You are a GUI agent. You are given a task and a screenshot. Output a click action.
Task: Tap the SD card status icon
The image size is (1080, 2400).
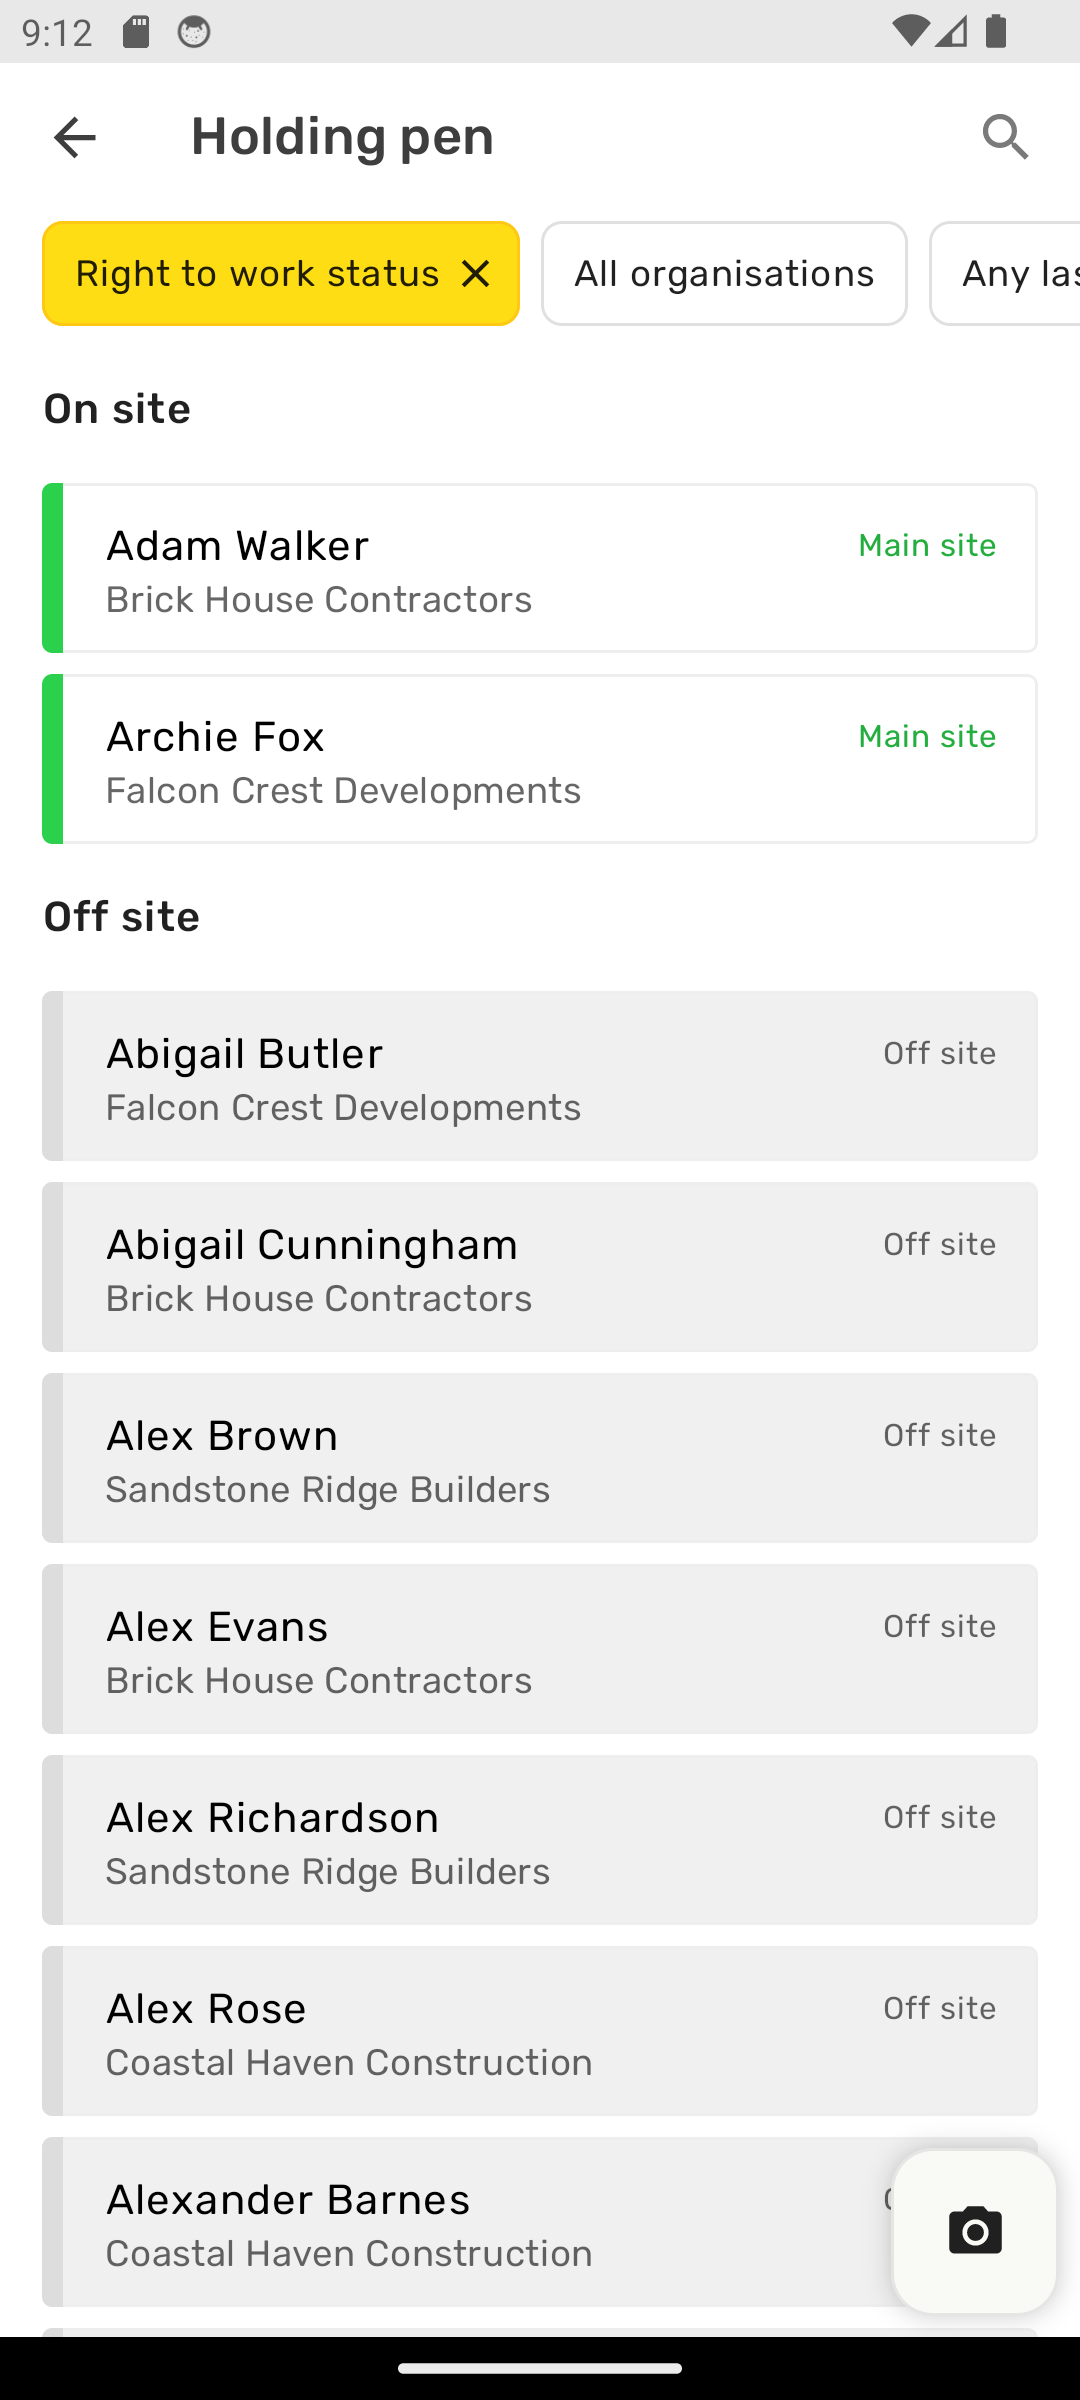[x=136, y=32]
